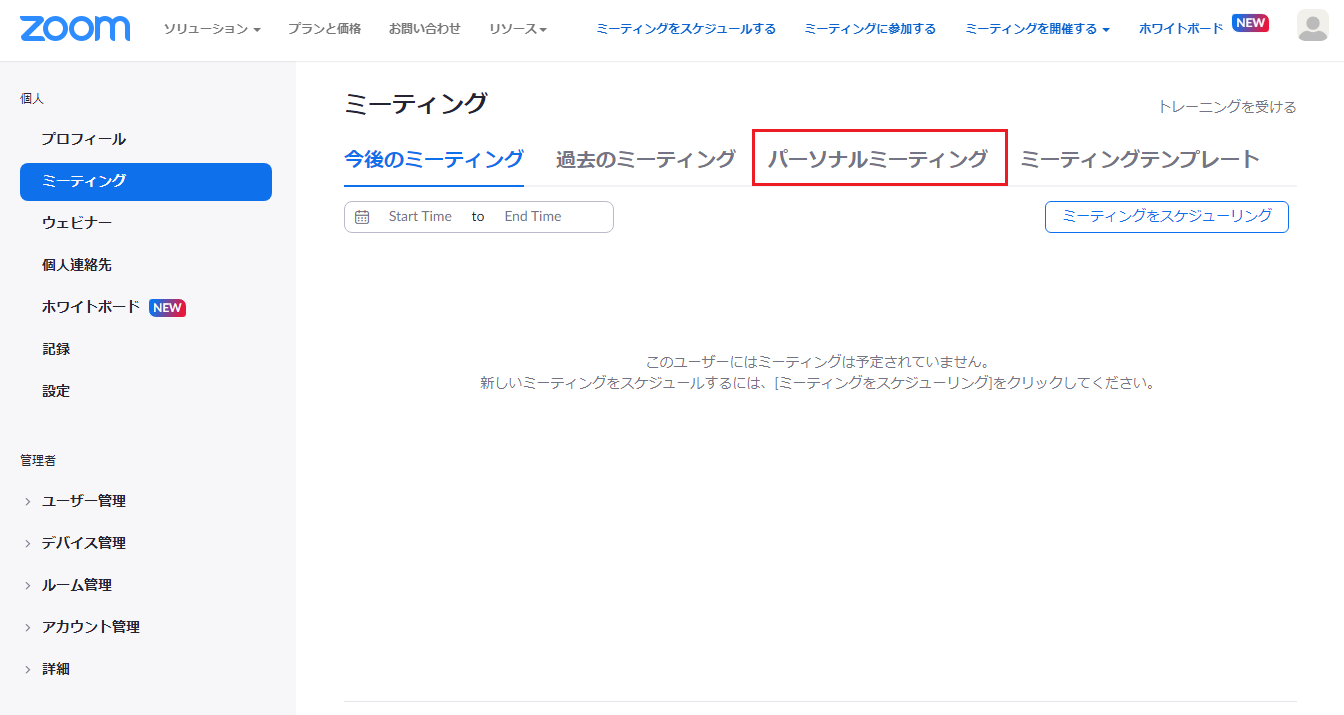The height and width of the screenshot is (715, 1344).
Task: Click お問い合わせ in the navigation bar
Action: [424, 29]
